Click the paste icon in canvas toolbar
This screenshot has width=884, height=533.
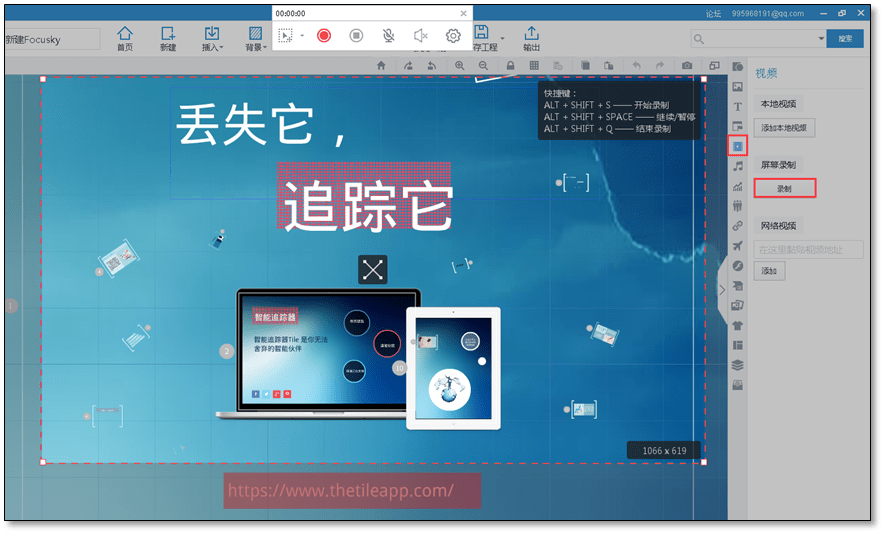[608, 65]
